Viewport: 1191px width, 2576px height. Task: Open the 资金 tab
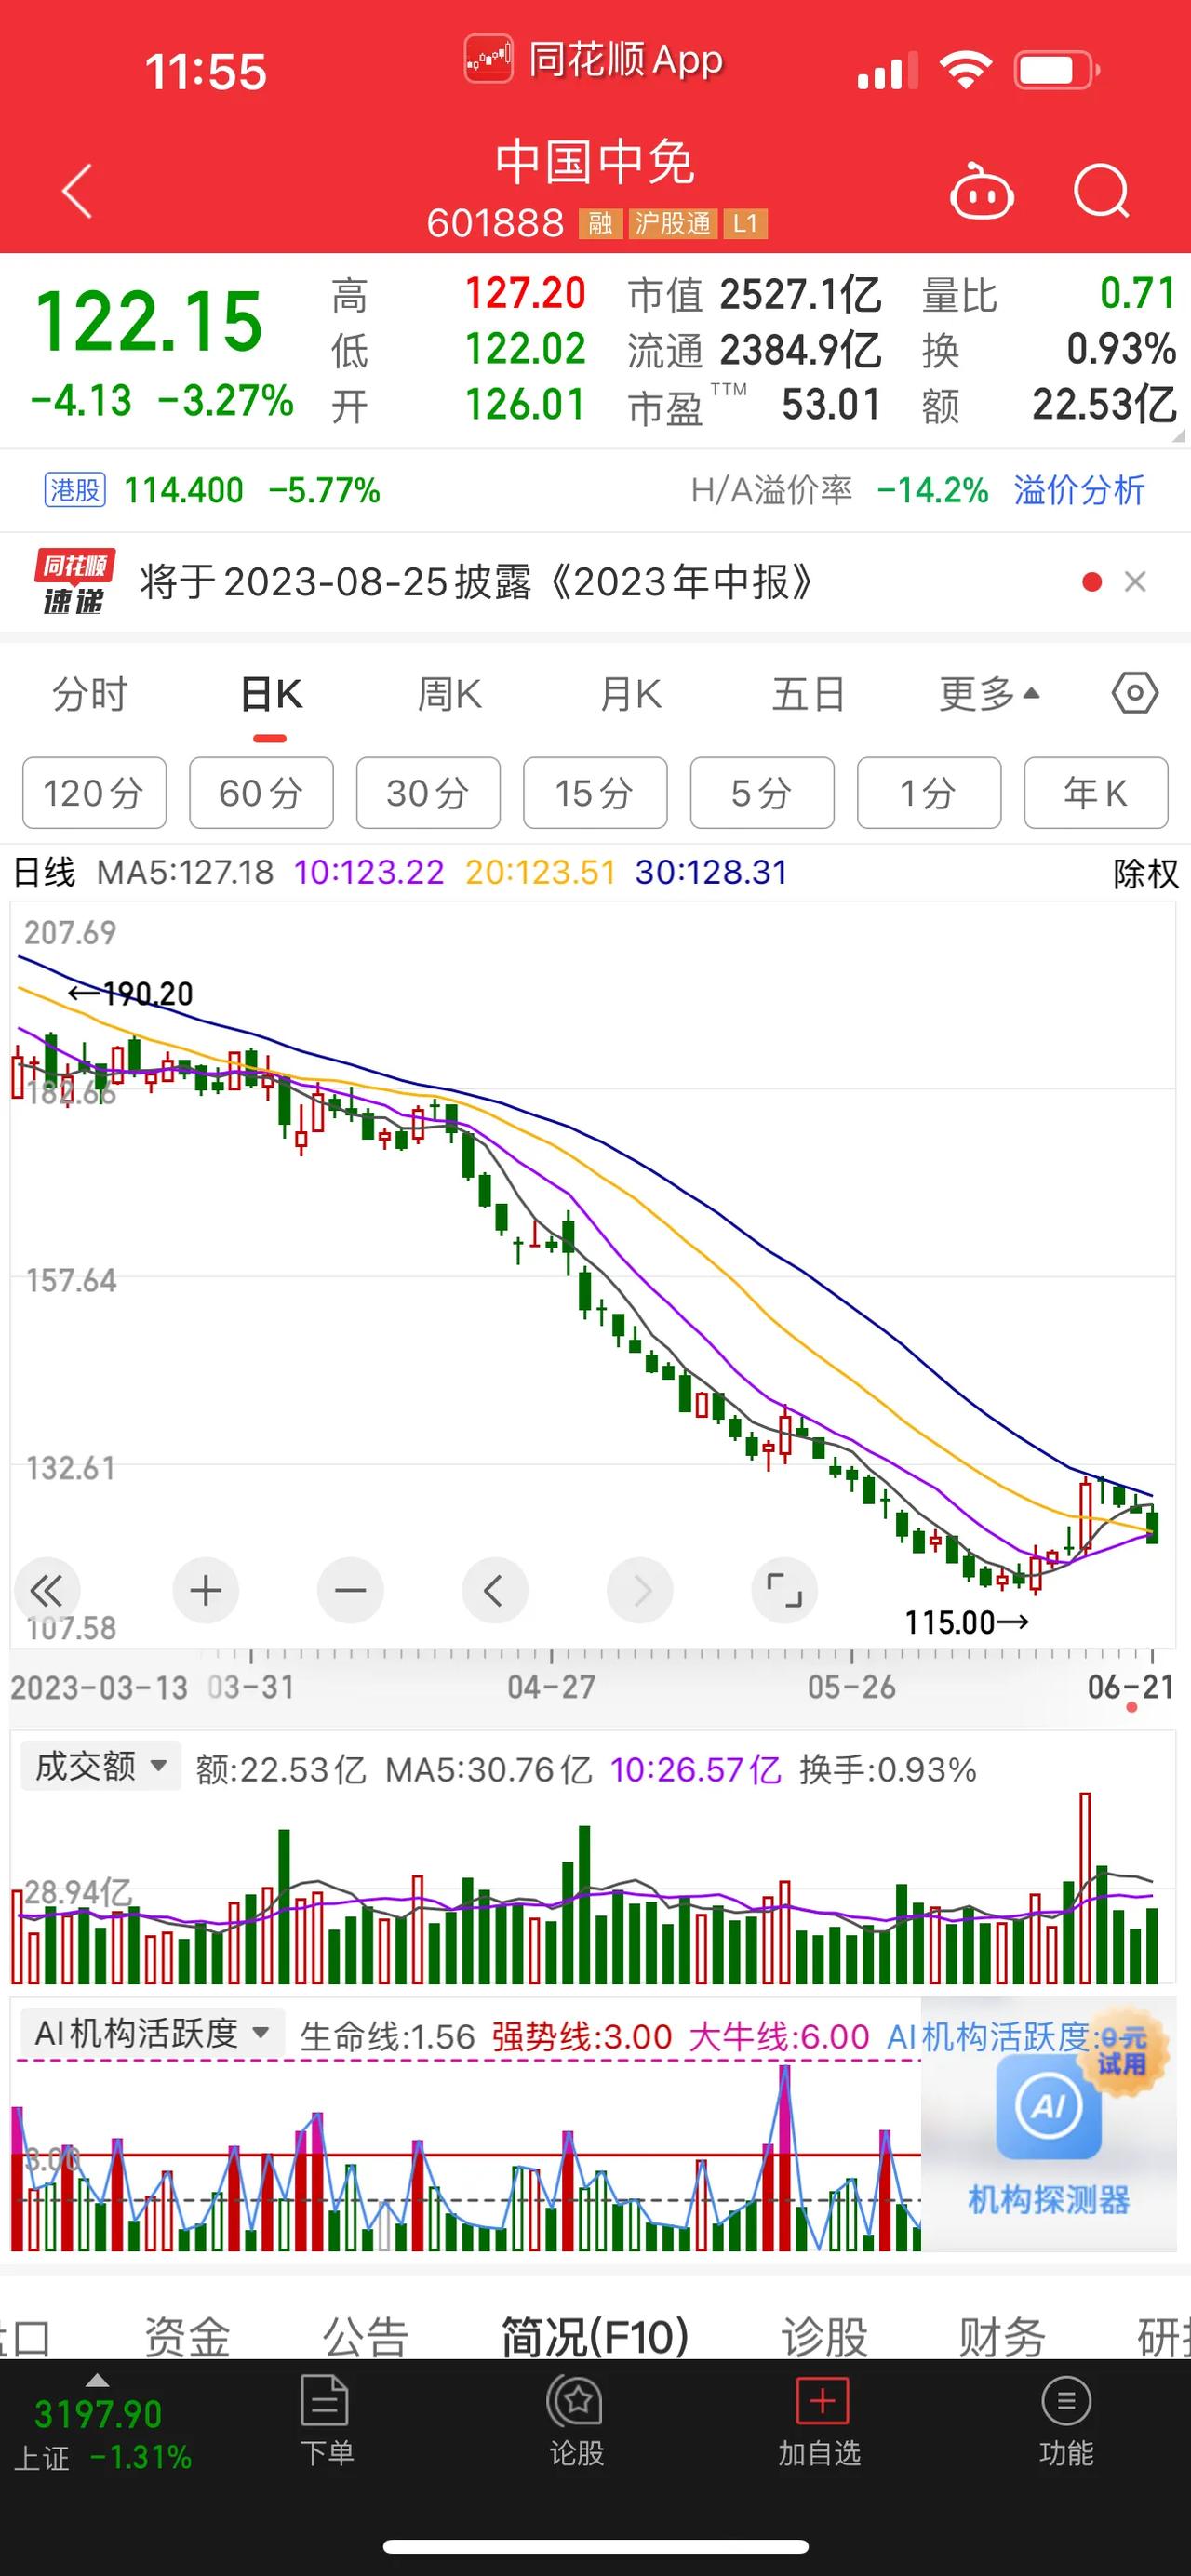[186, 2337]
